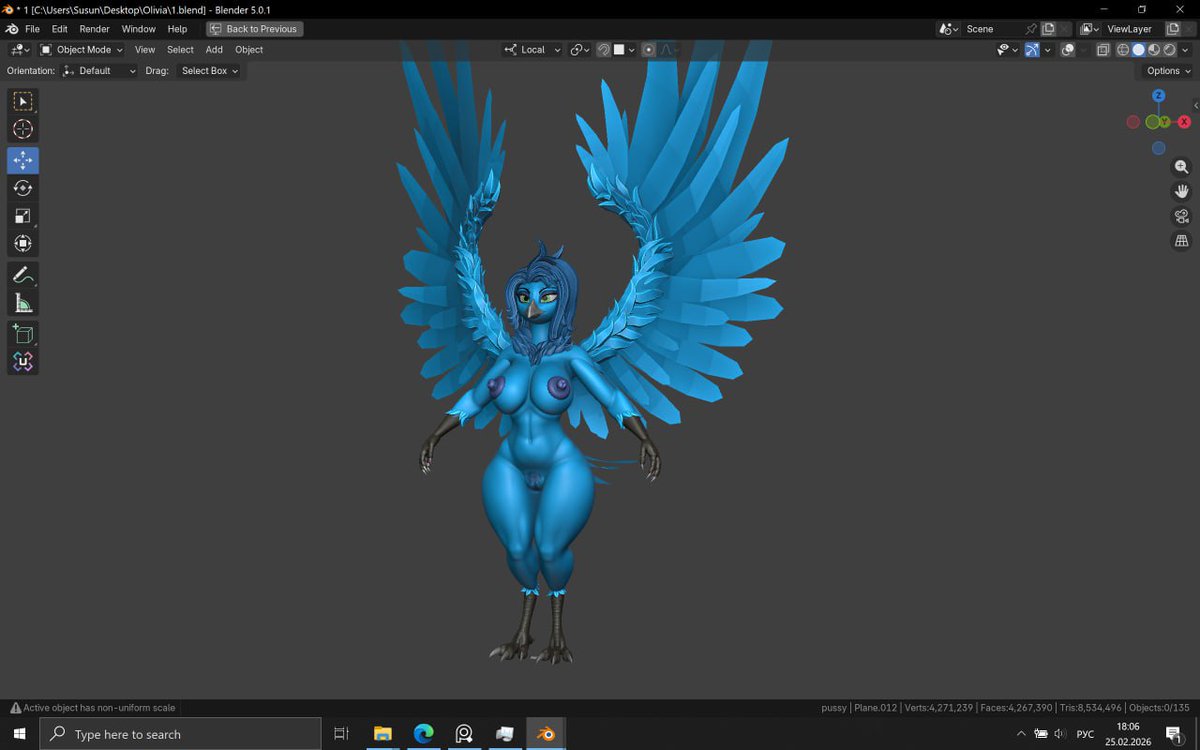This screenshot has width=1200, height=750.
Task: Open the object visibility selectability dropdown
Action: click(1008, 49)
